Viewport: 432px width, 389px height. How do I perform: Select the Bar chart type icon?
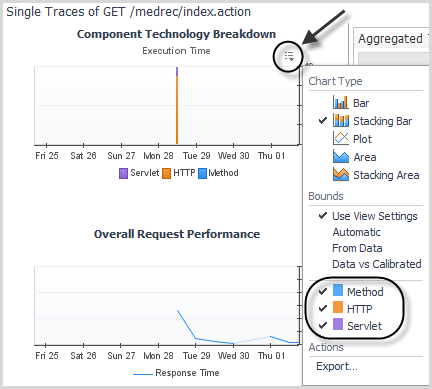pyautogui.click(x=341, y=102)
